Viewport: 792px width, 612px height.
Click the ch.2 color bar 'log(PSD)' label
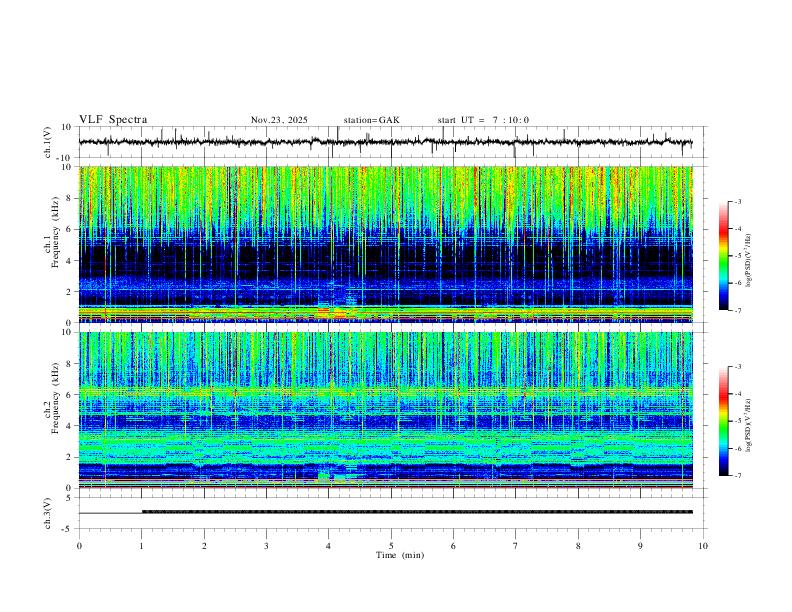click(x=749, y=425)
